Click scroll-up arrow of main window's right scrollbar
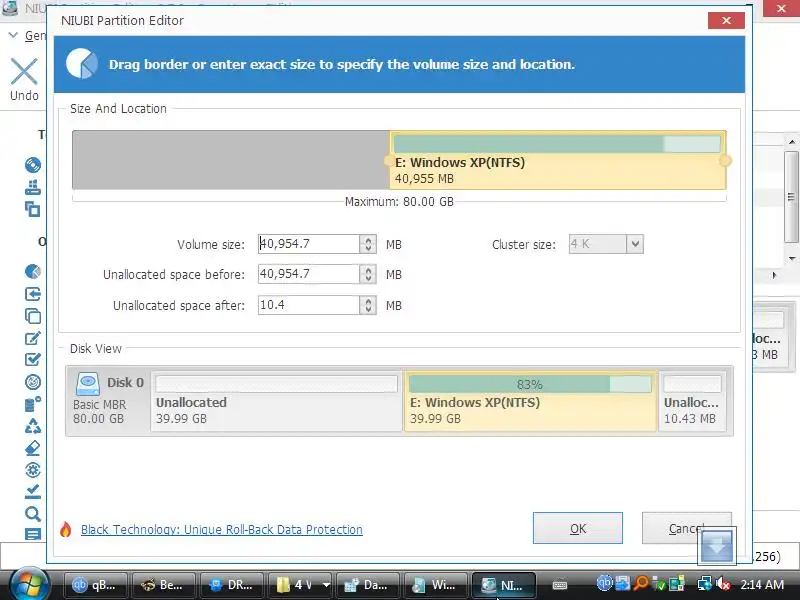 792,142
